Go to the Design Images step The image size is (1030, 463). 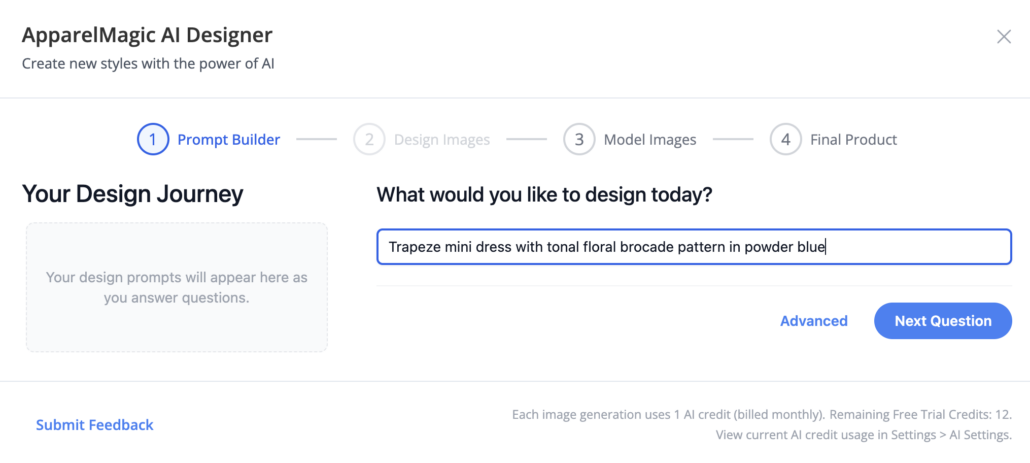pos(441,139)
